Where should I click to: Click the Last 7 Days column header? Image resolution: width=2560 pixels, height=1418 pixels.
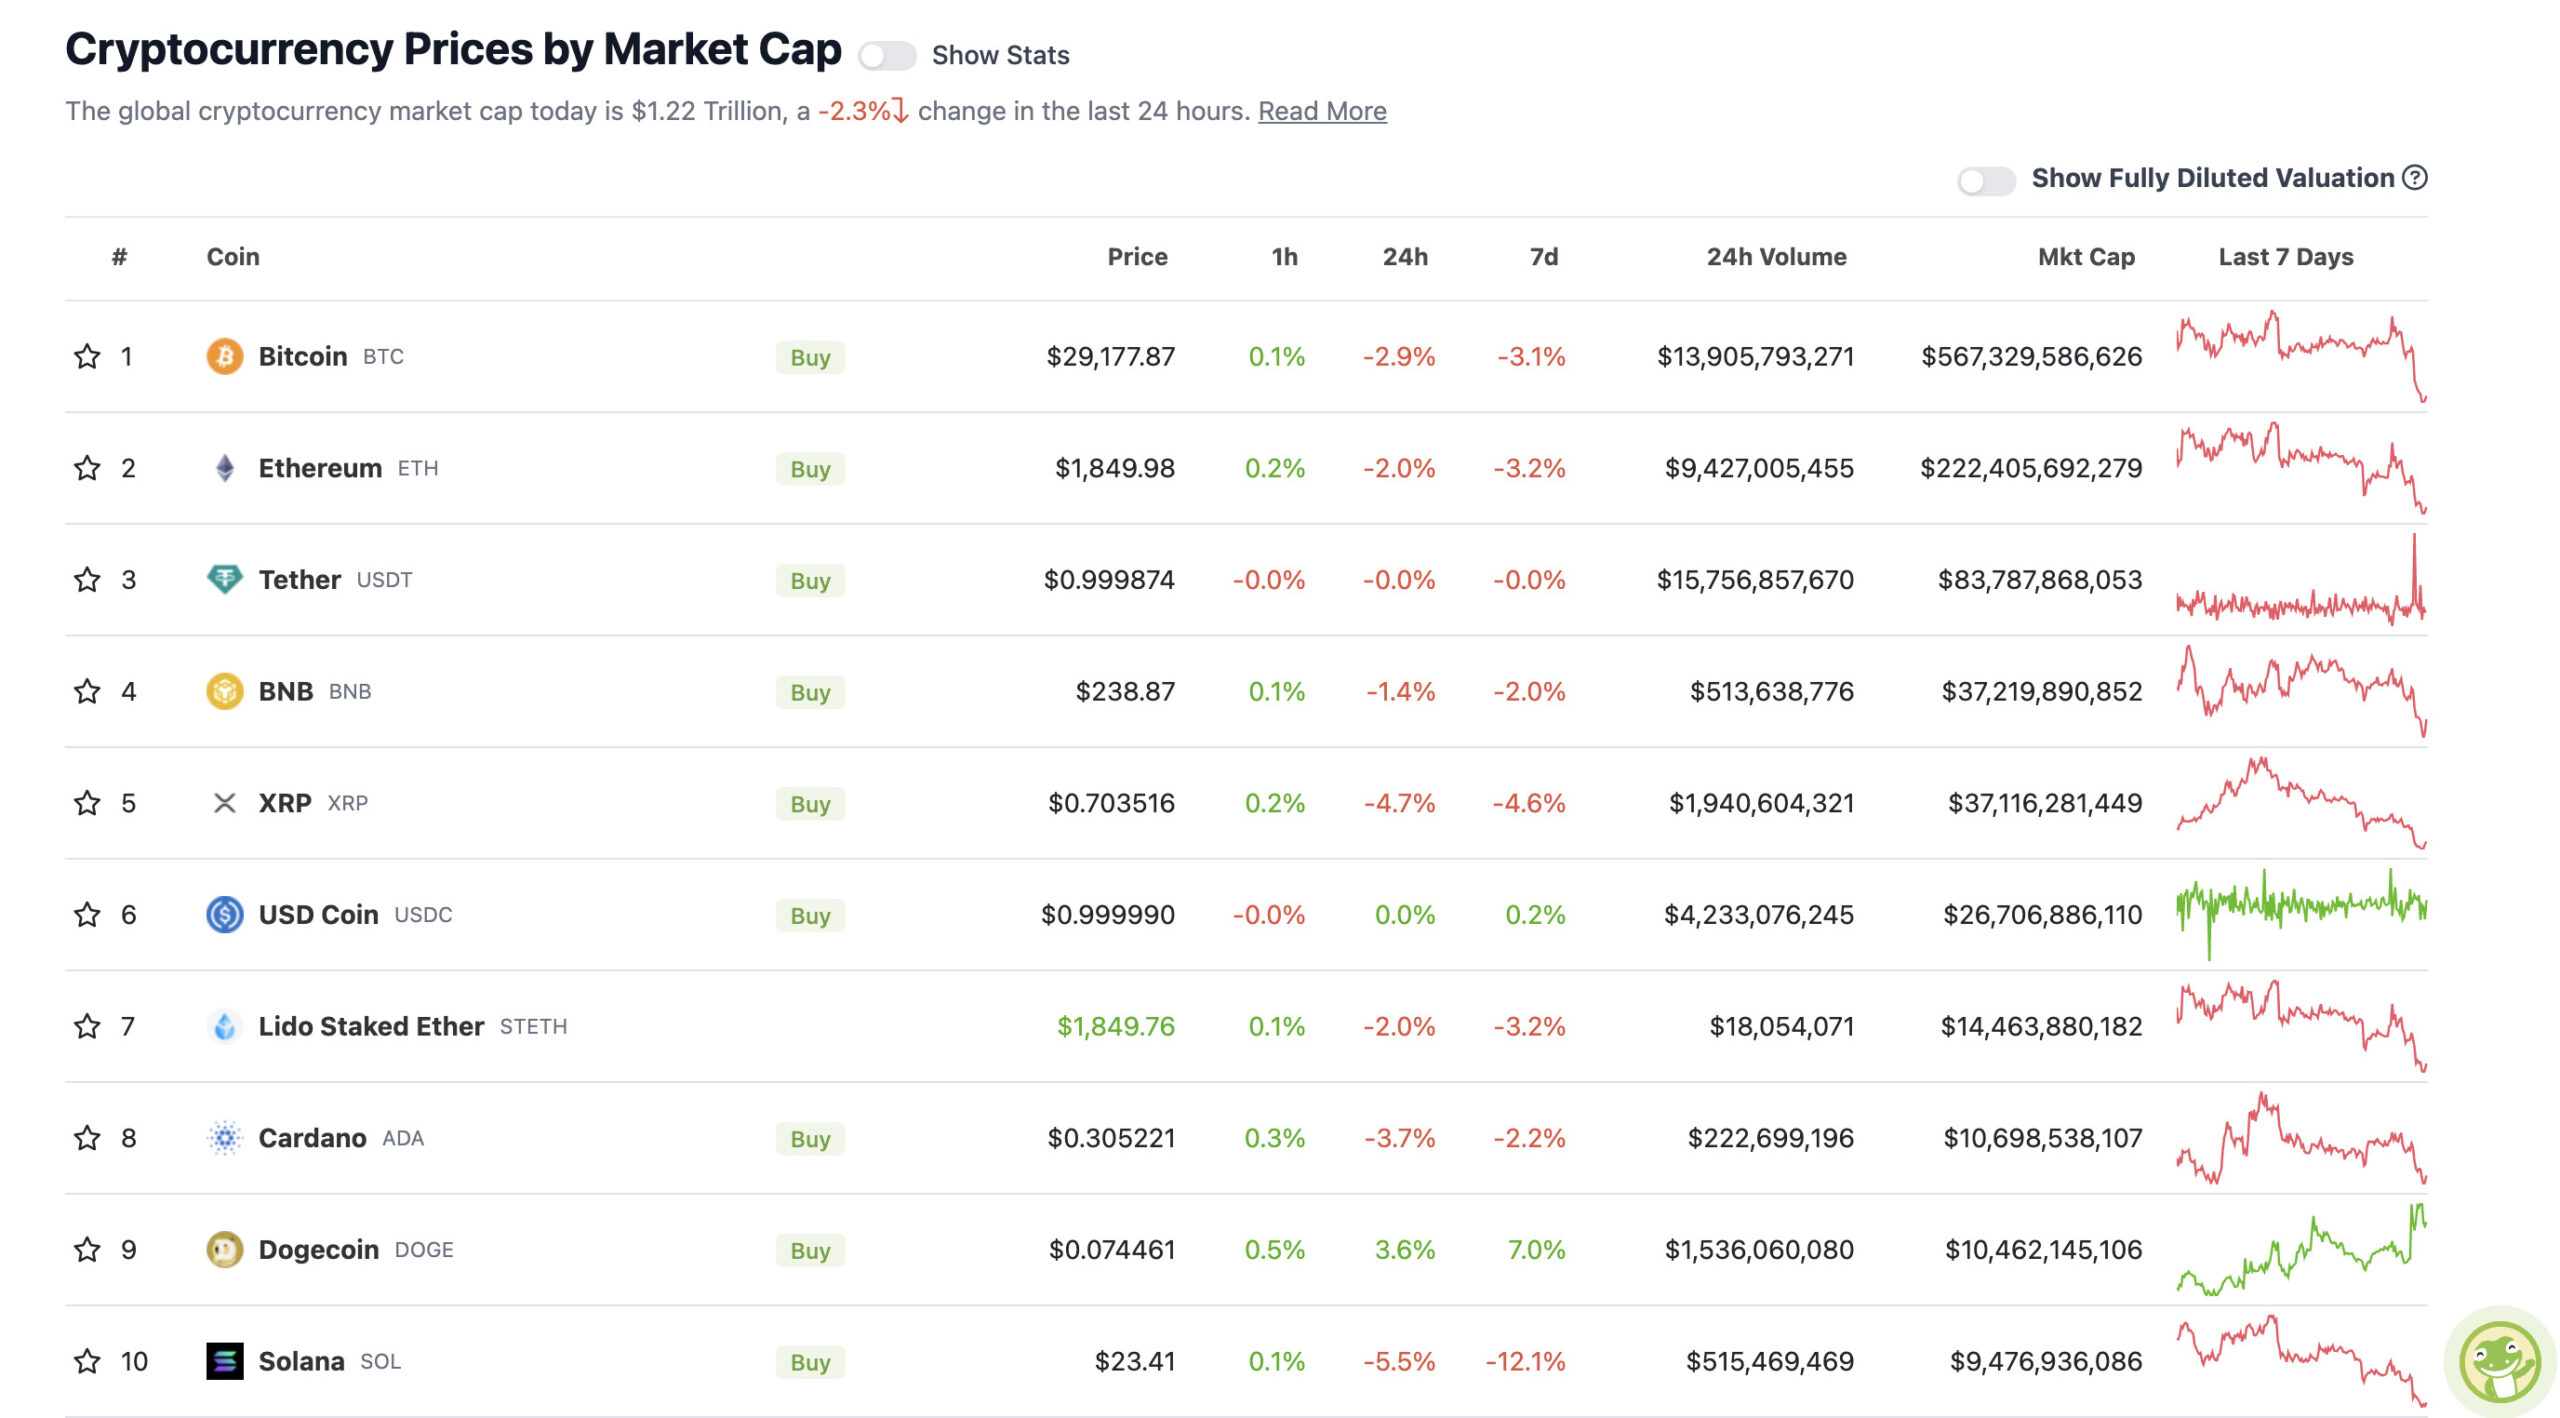tap(2285, 257)
